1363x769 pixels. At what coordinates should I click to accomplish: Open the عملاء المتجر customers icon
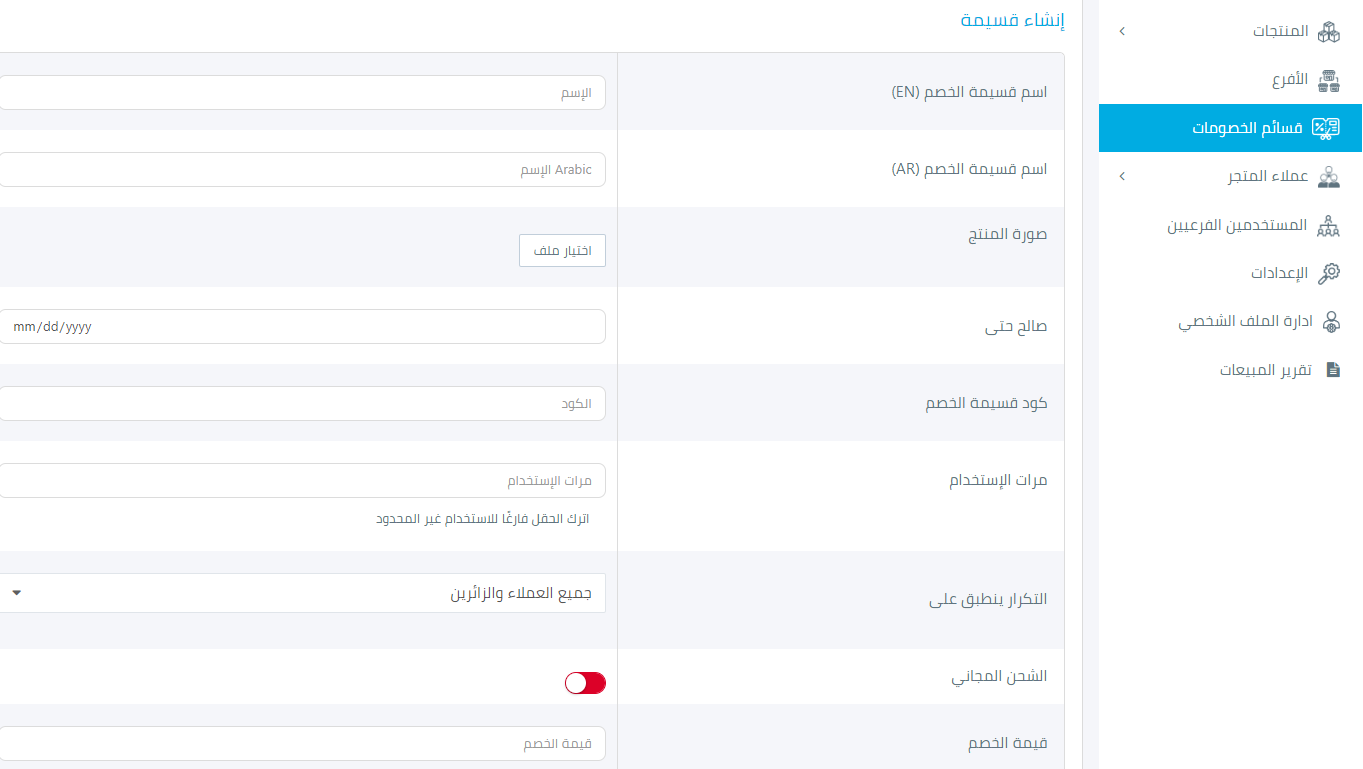click(1328, 177)
